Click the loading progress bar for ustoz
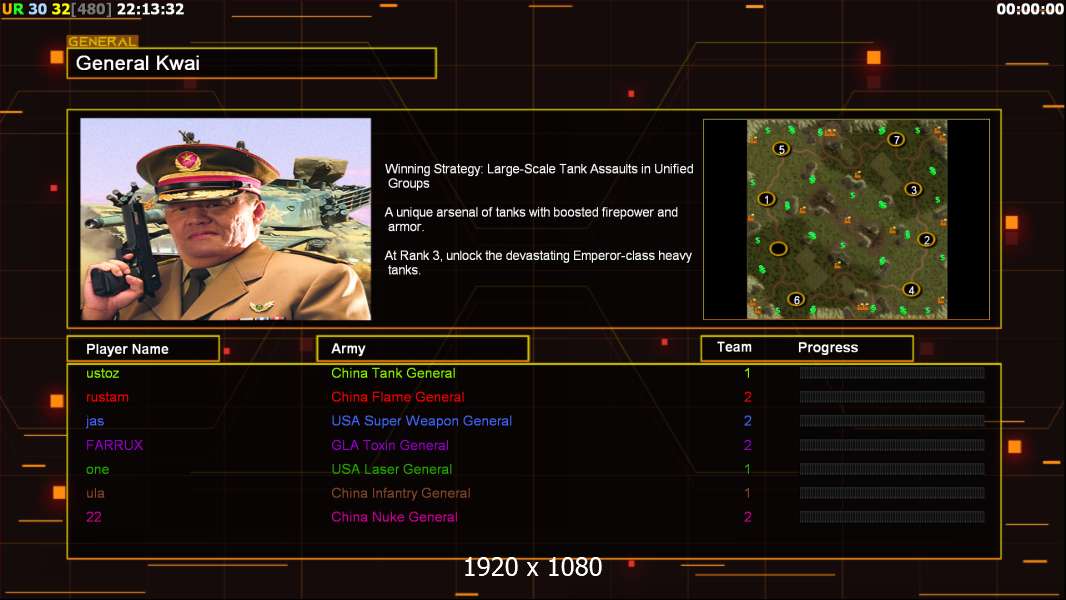Screen dimensions: 1066x600 (892, 372)
